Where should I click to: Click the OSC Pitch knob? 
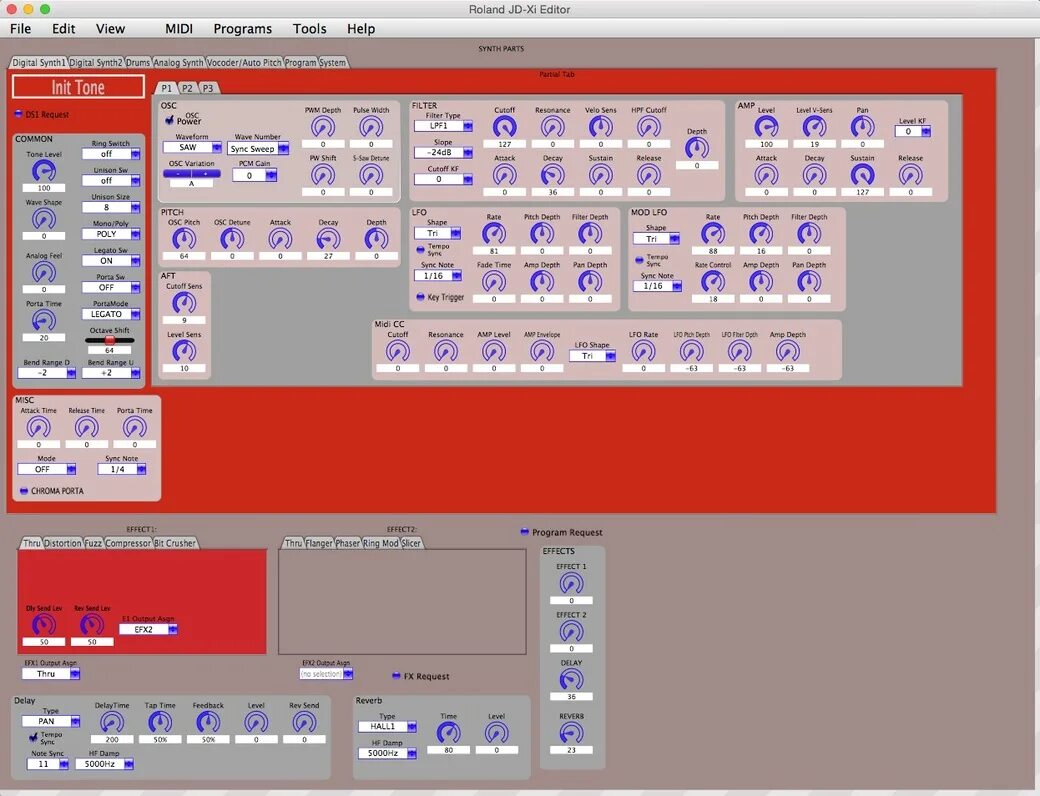(184, 239)
